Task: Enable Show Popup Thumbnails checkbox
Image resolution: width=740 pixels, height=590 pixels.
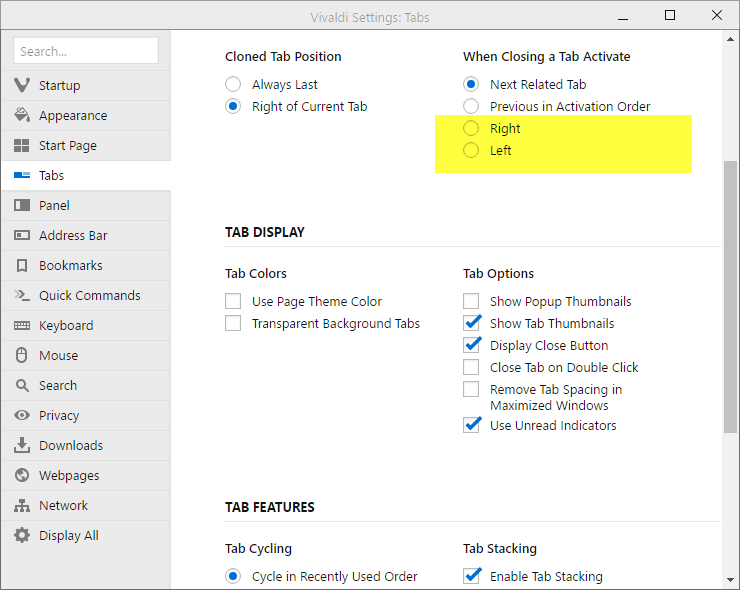Action: click(471, 301)
